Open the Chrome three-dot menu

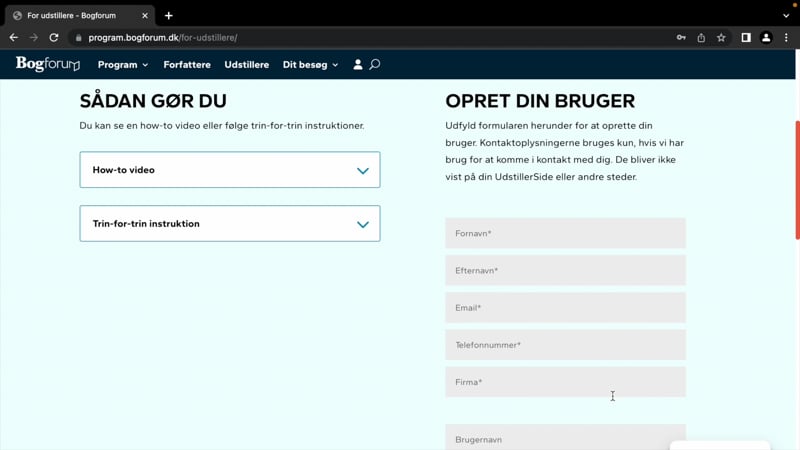point(786,38)
